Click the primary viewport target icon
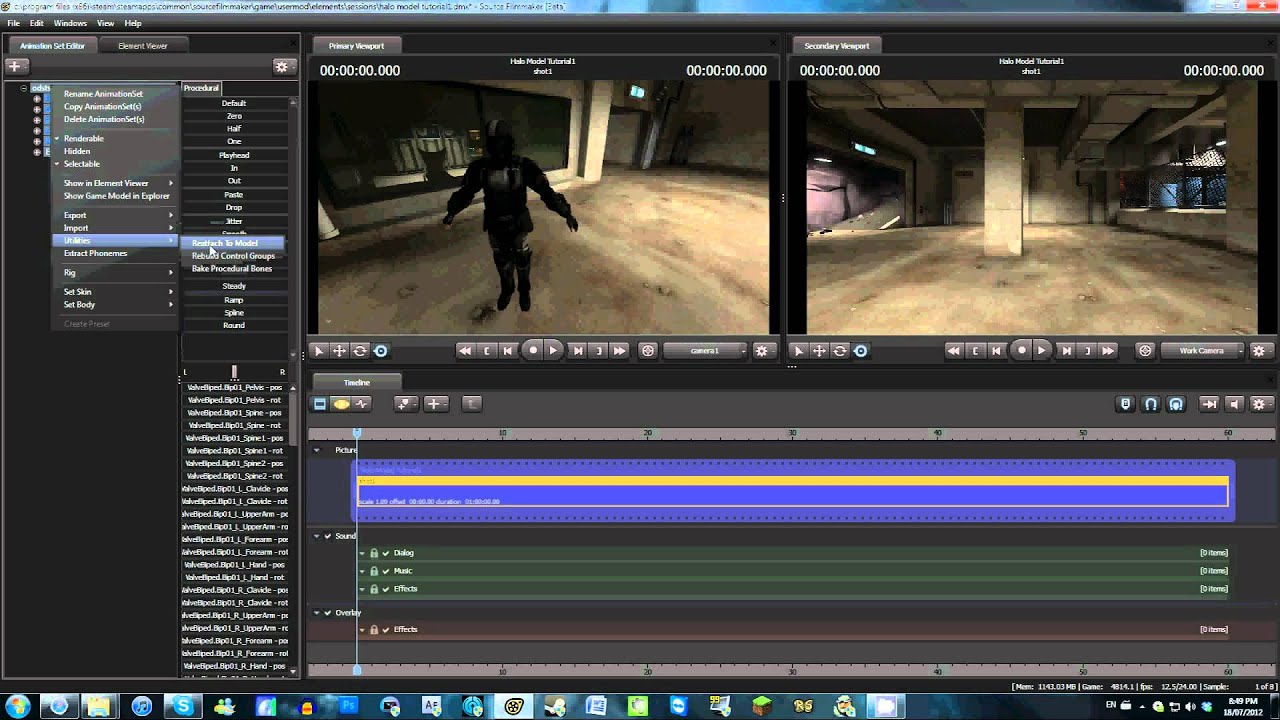Image resolution: width=1280 pixels, height=720 pixels. point(648,351)
